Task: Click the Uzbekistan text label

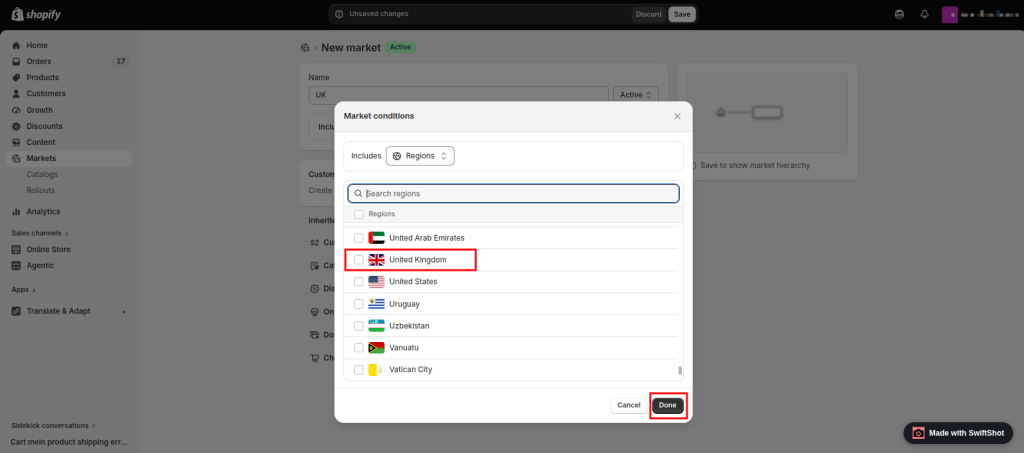Action: click(409, 326)
